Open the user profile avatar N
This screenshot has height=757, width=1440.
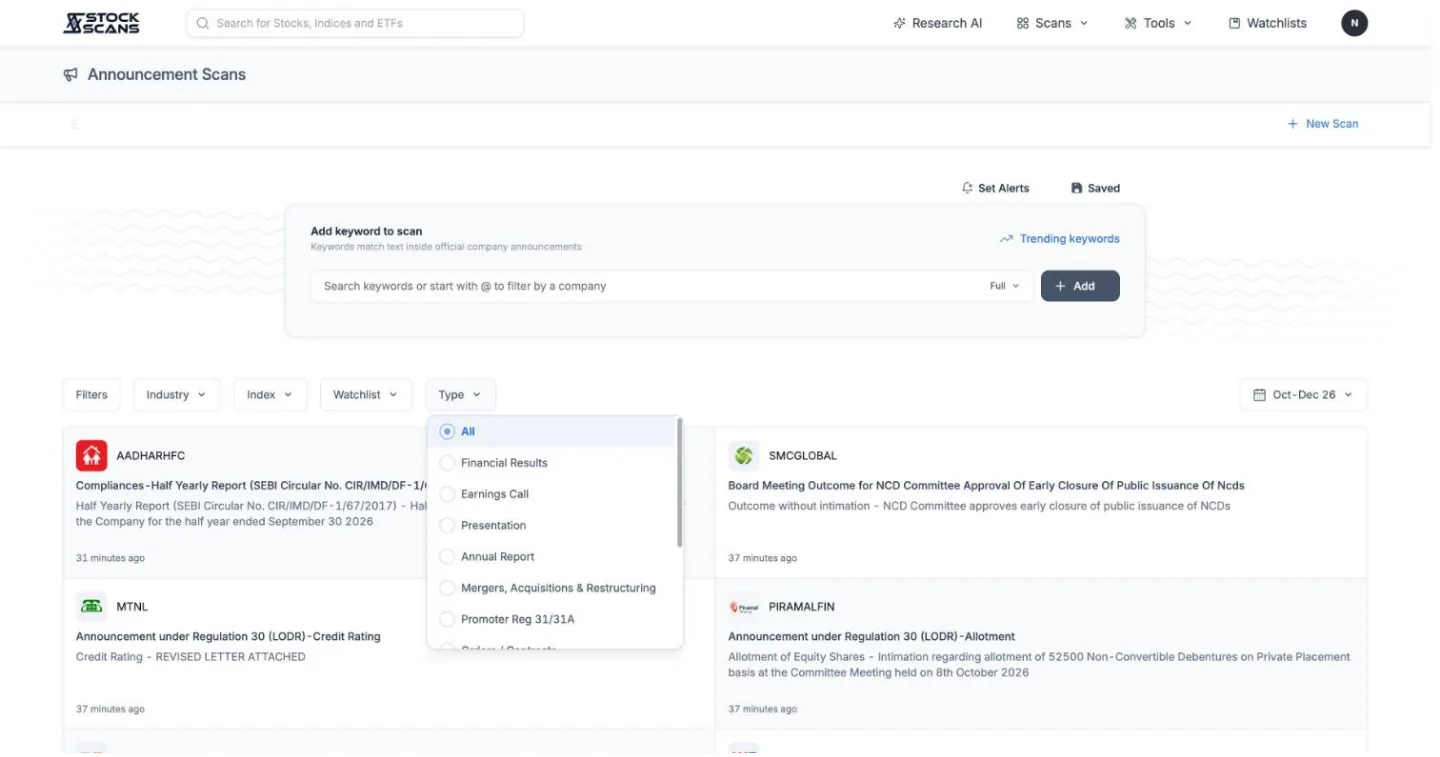(x=1354, y=23)
